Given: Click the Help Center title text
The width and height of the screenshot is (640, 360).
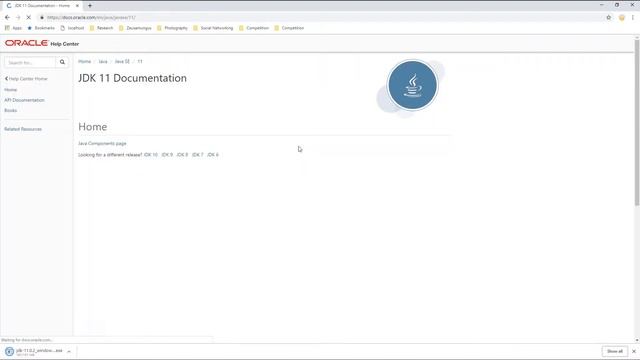Looking at the screenshot, I should tap(64, 44).
